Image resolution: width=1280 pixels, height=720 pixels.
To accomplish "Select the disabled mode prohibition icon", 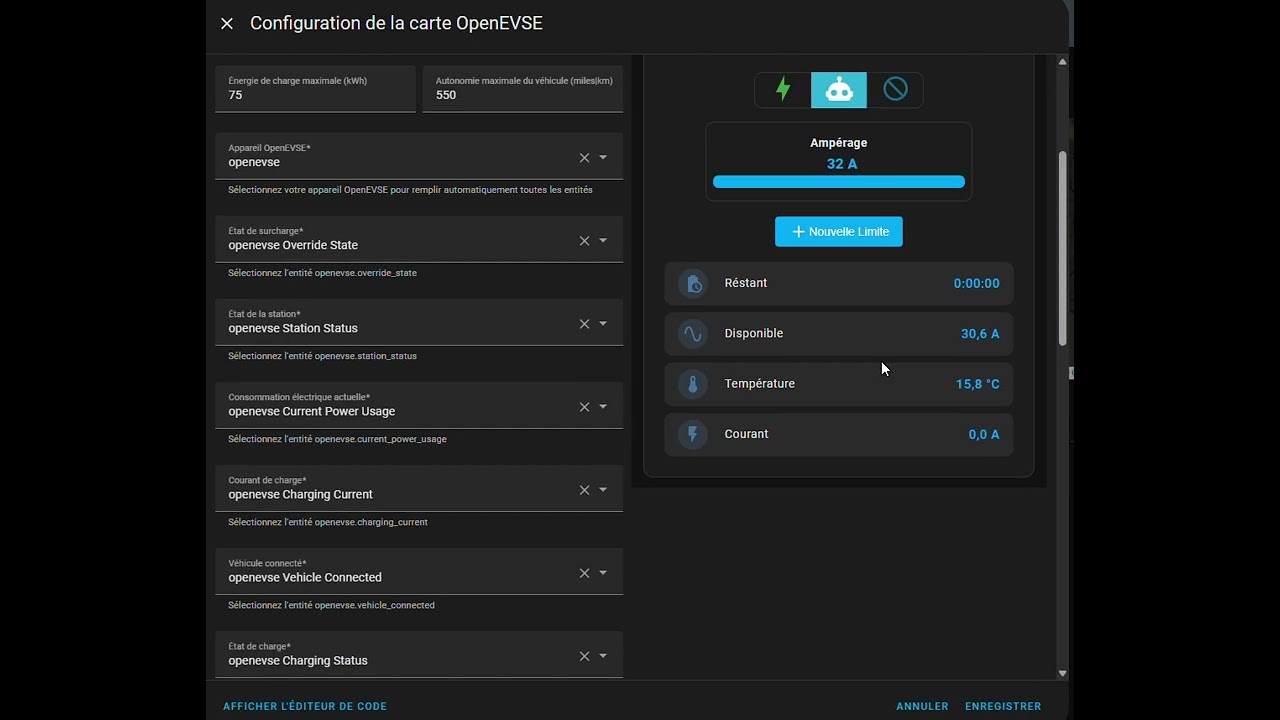I will 895,90.
